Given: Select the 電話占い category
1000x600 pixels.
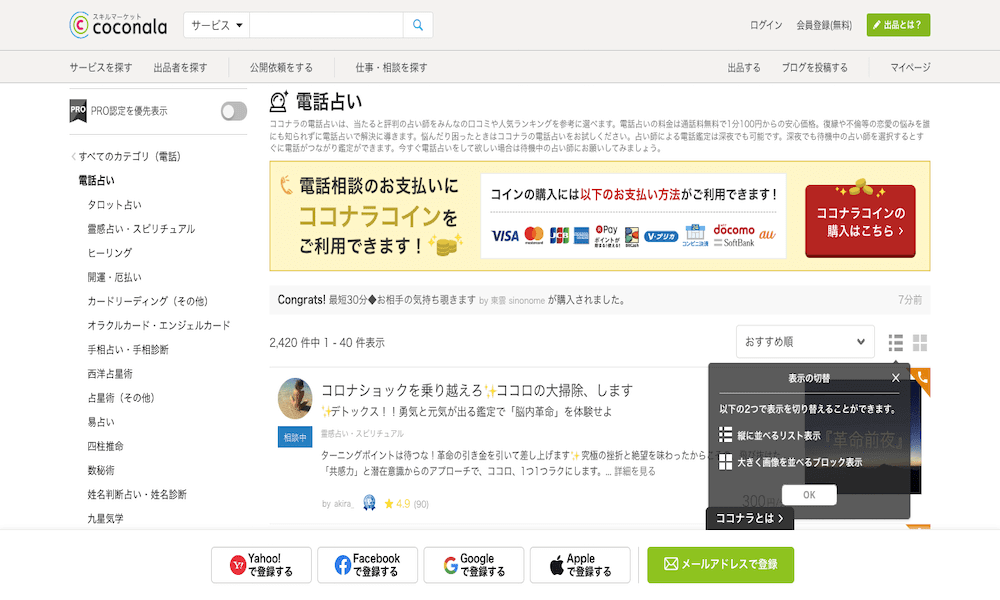Looking at the screenshot, I should pyautogui.click(x=96, y=180).
